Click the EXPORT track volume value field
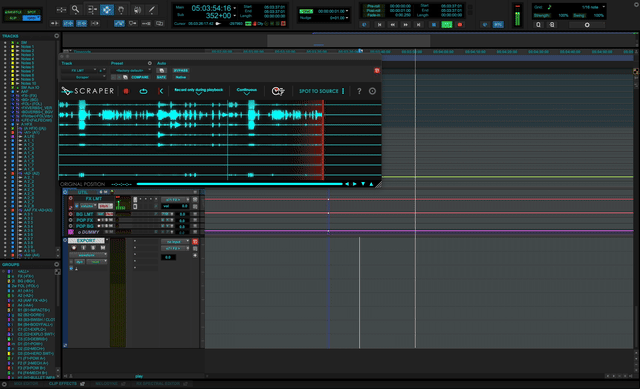This screenshot has width=640, height=389. 168,257
